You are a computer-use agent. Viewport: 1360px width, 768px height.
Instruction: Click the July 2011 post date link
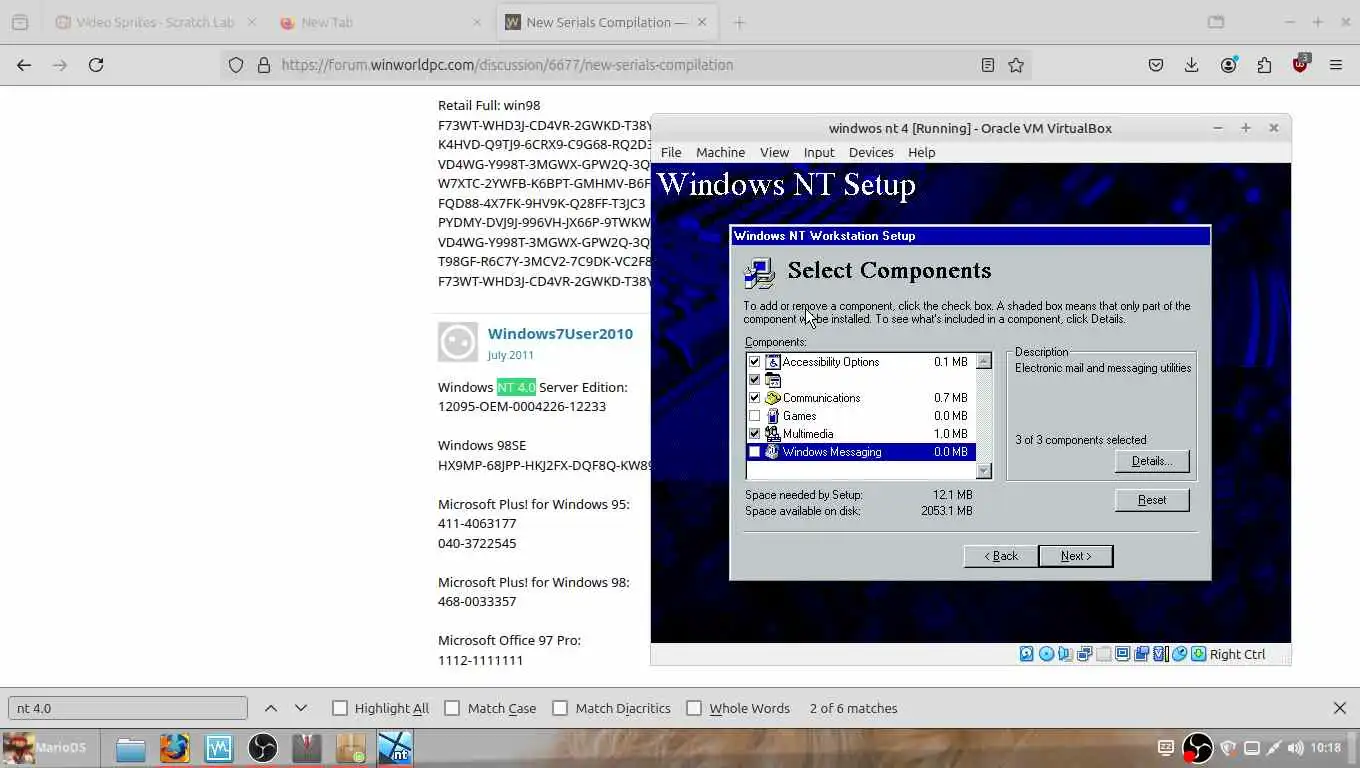[x=511, y=355]
